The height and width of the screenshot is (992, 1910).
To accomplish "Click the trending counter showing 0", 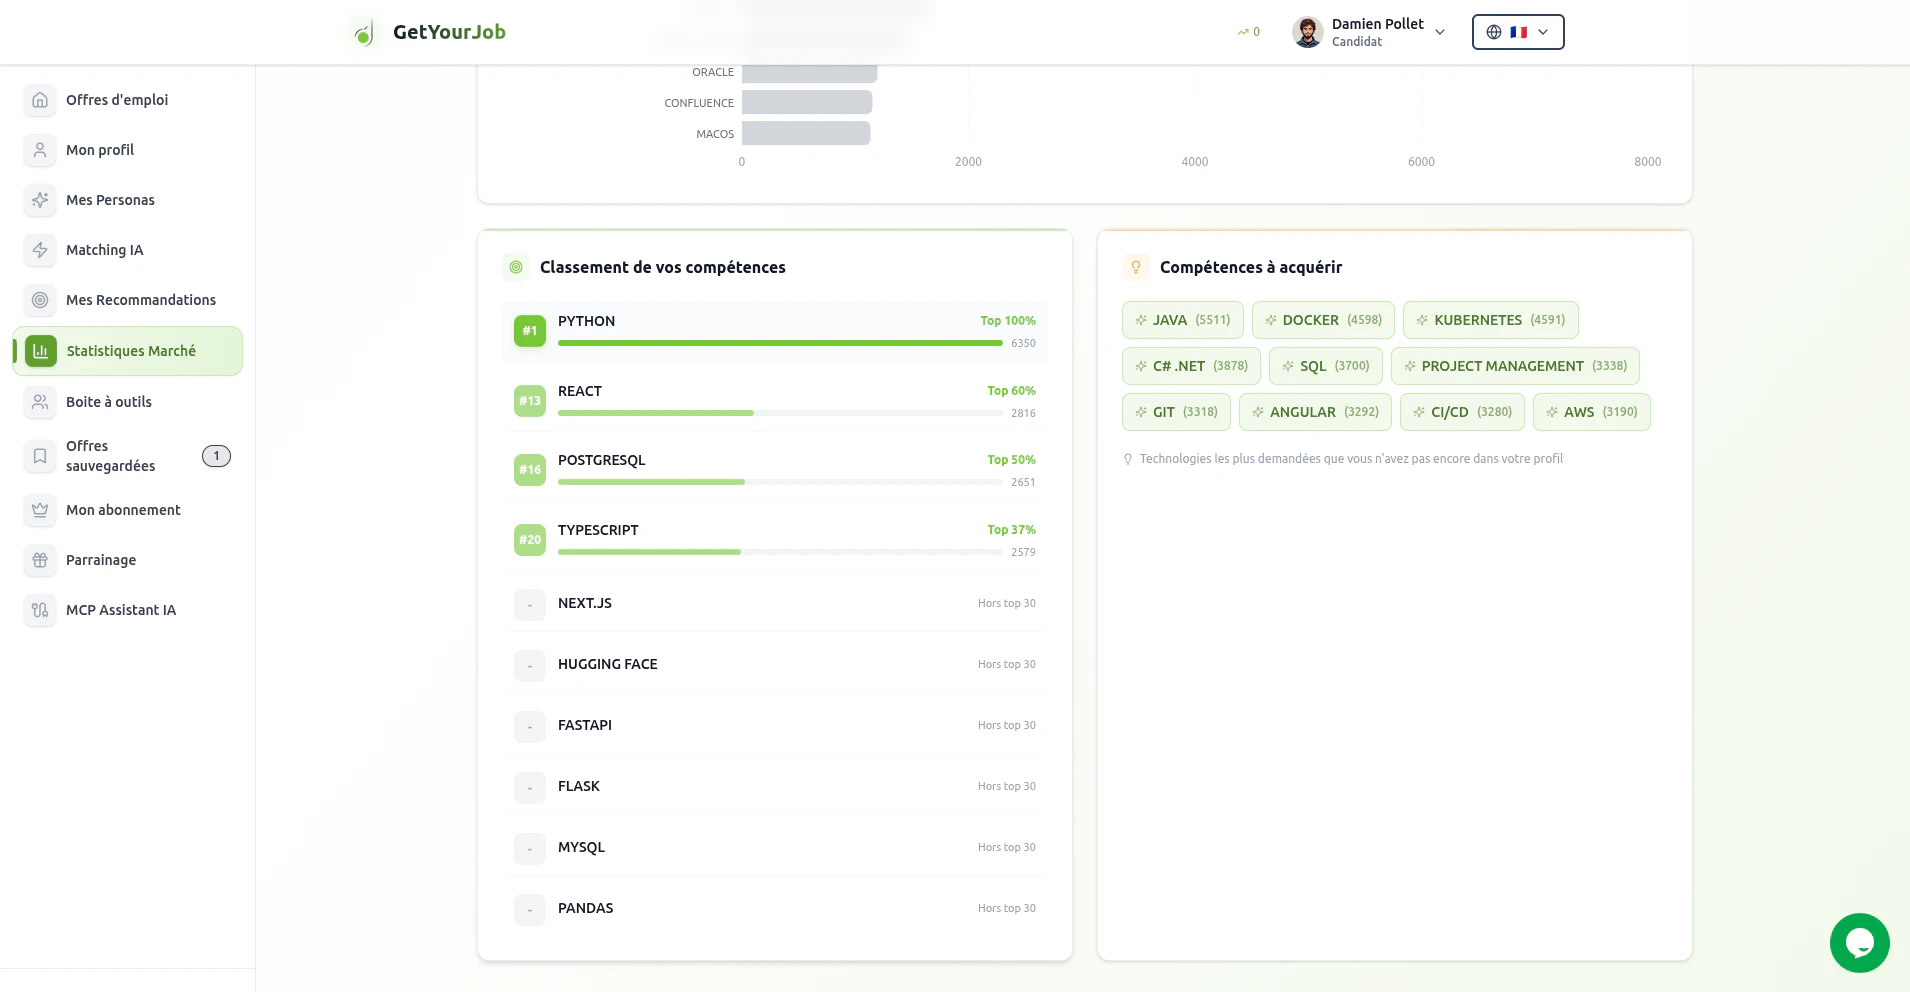I will [1246, 31].
